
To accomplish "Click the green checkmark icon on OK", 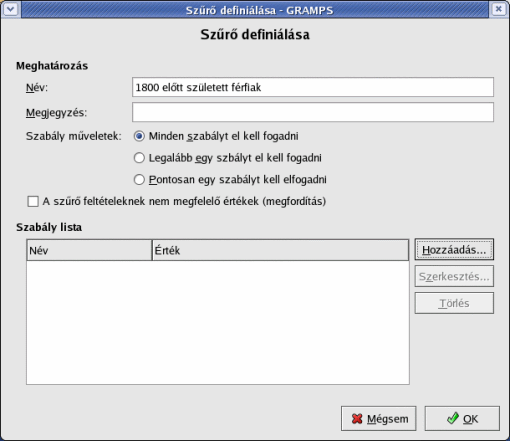I will (453, 418).
